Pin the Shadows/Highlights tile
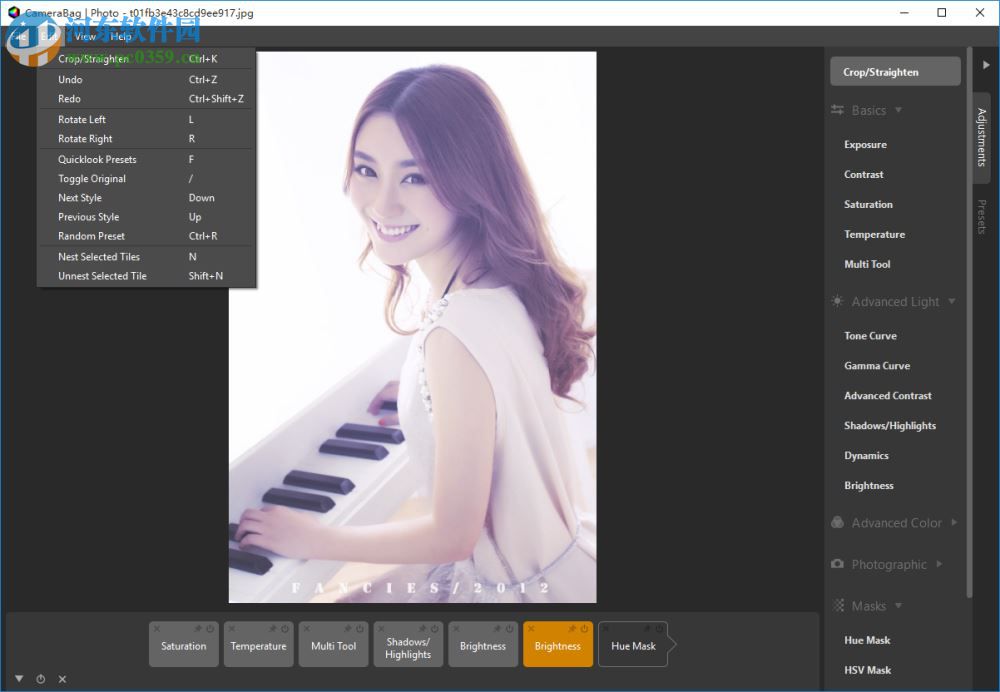The height and width of the screenshot is (692, 1000). pos(423,628)
